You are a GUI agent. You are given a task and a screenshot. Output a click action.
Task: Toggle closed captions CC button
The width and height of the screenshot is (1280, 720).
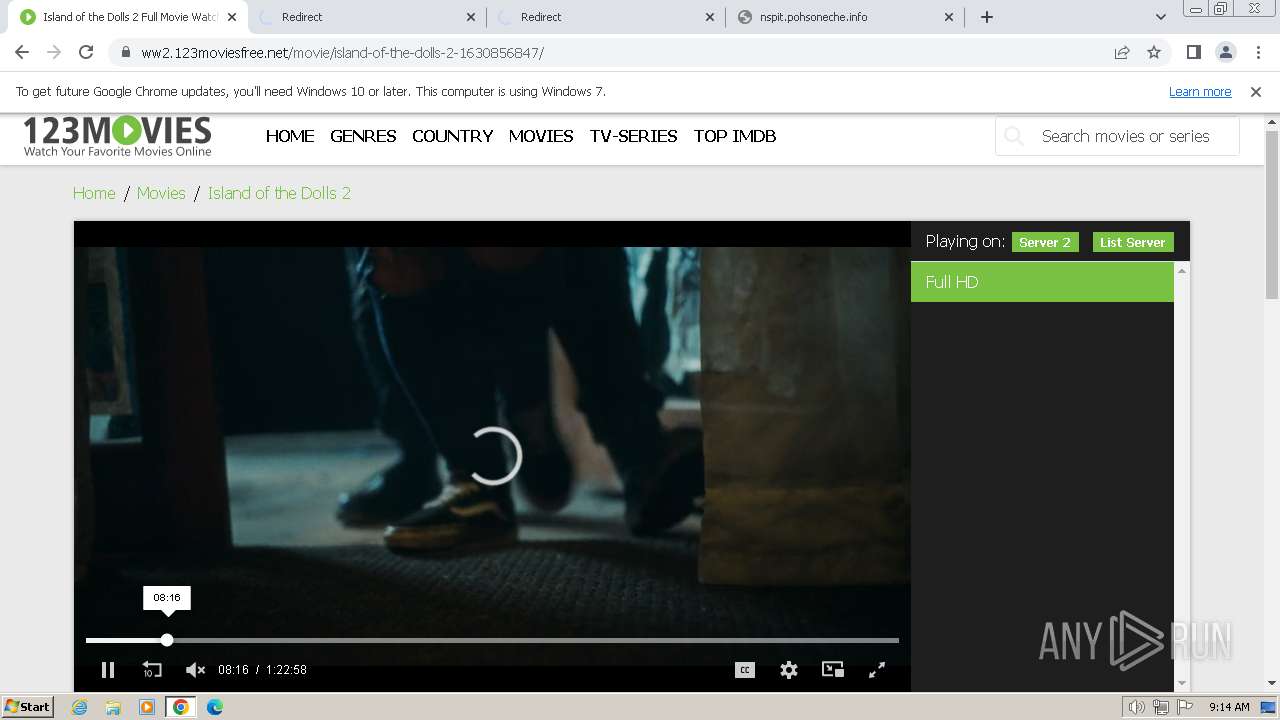click(745, 670)
